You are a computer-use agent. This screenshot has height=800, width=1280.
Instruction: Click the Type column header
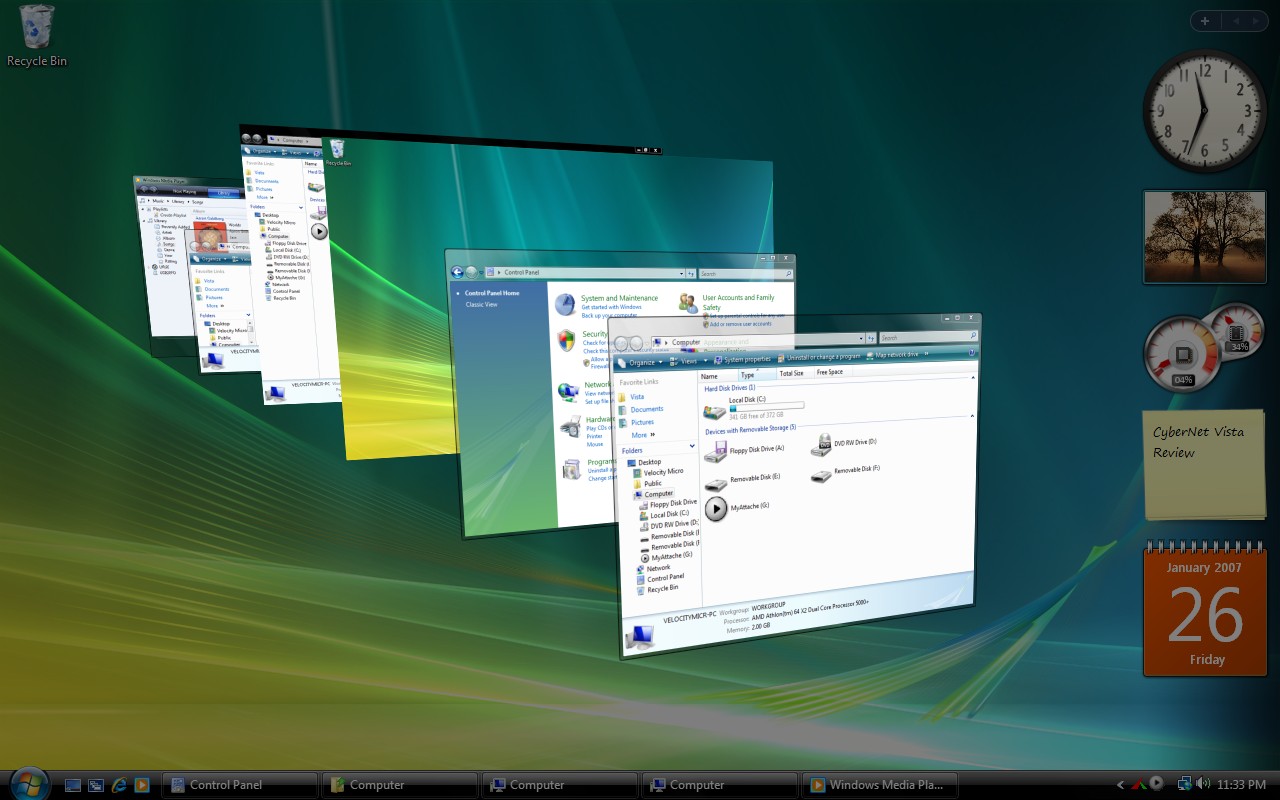pos(748,375)
